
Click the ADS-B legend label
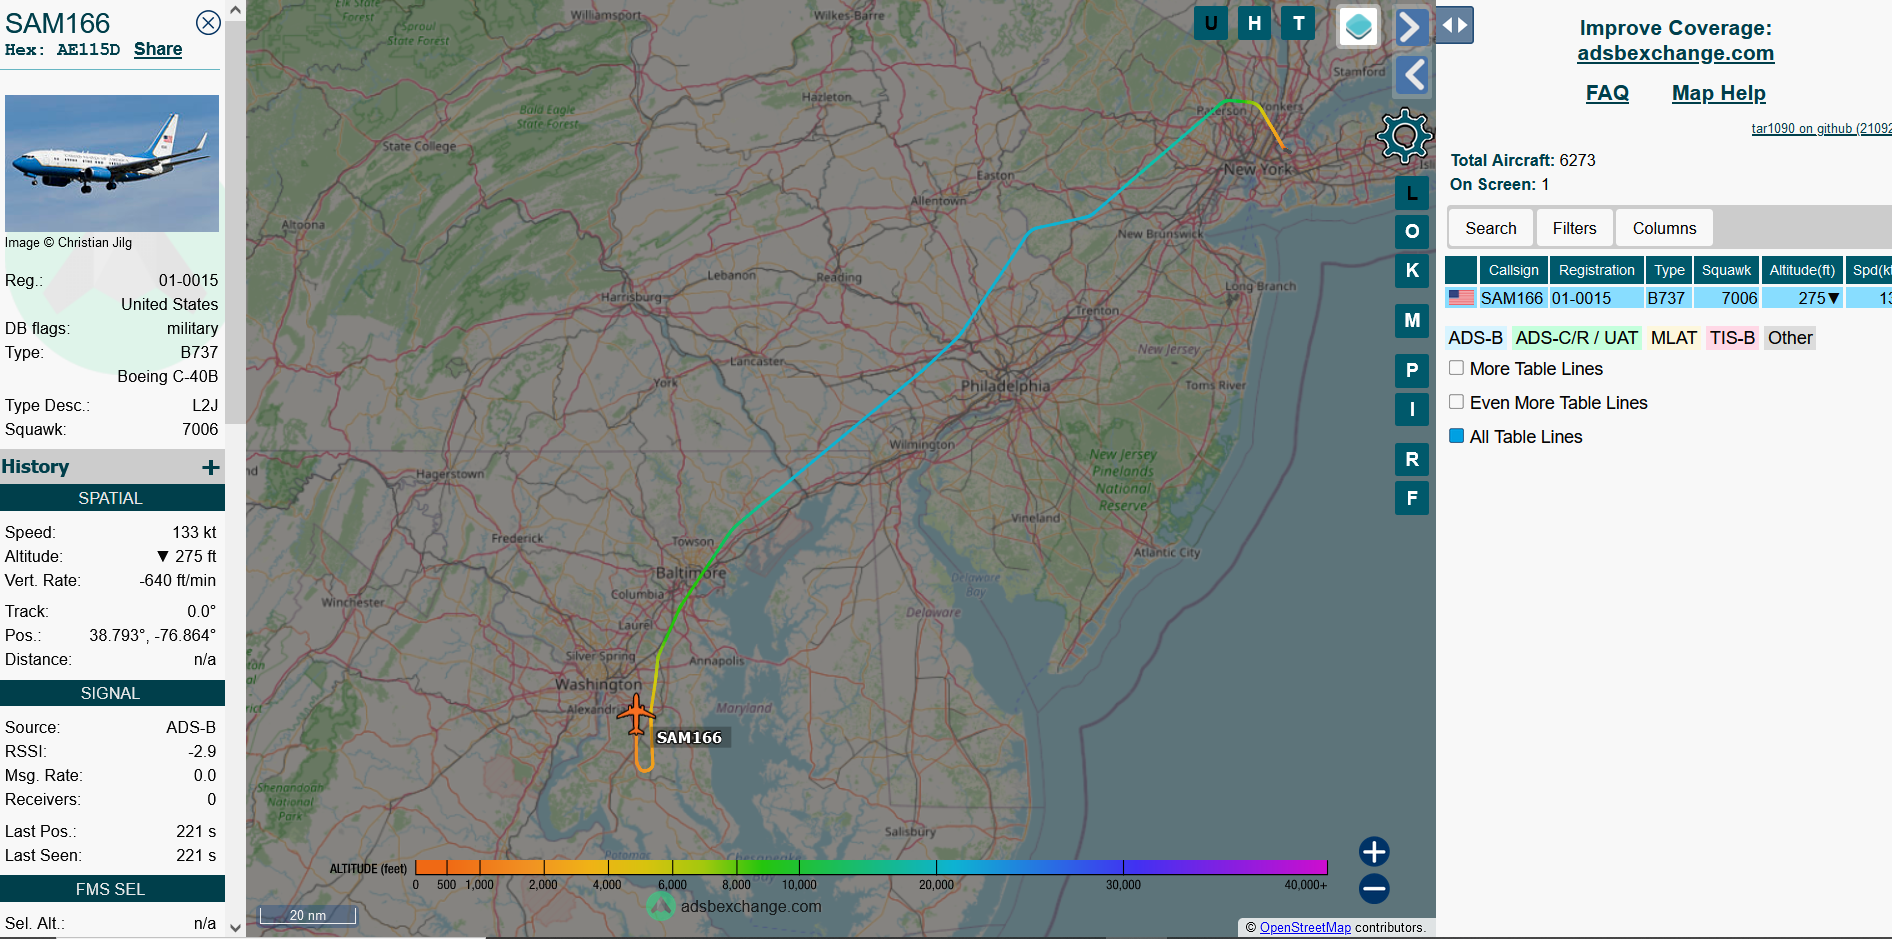pyautogui.click(x=1475, y=338)
